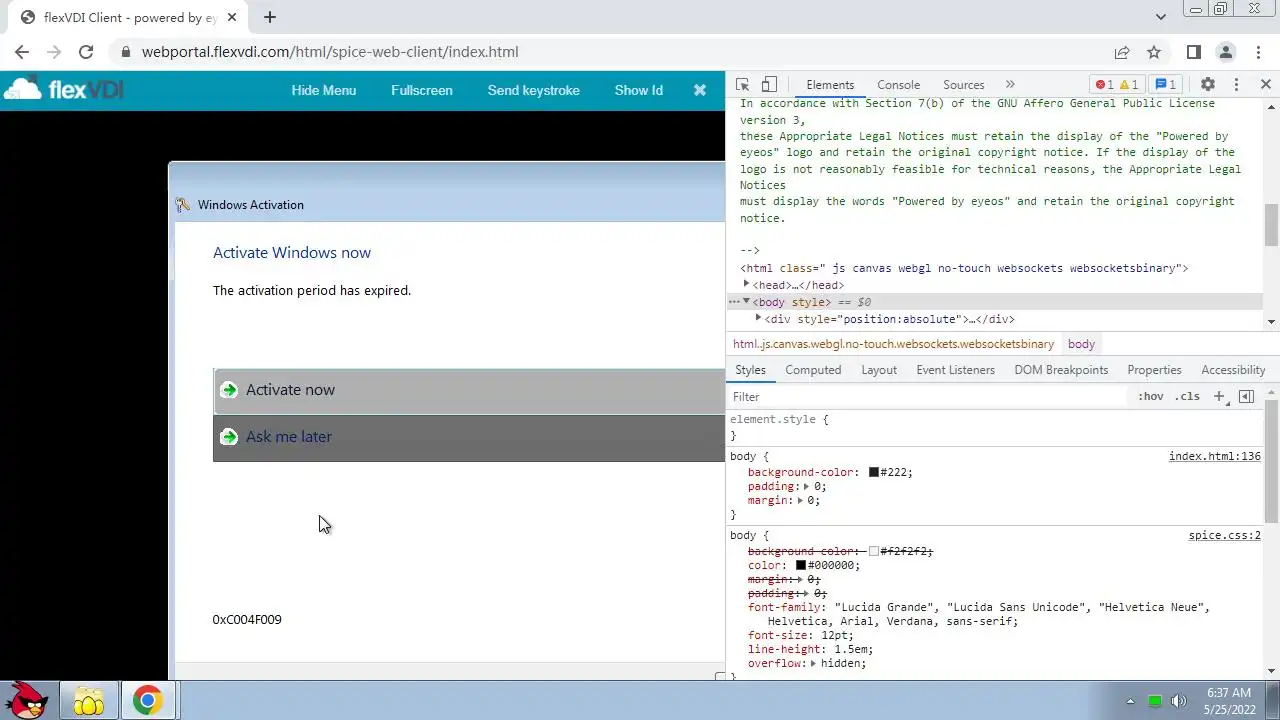Image resolution: width=1280 pixels, height=720 pixels.
Task: Click the #222 background color swatch
Action: 873,473
